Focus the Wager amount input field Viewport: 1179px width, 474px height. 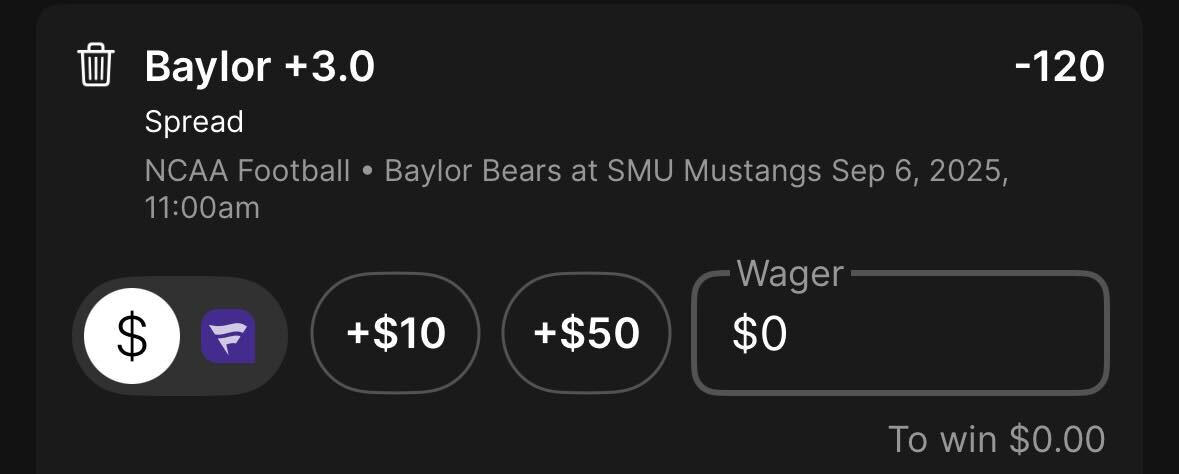click(x=900, y=333)
